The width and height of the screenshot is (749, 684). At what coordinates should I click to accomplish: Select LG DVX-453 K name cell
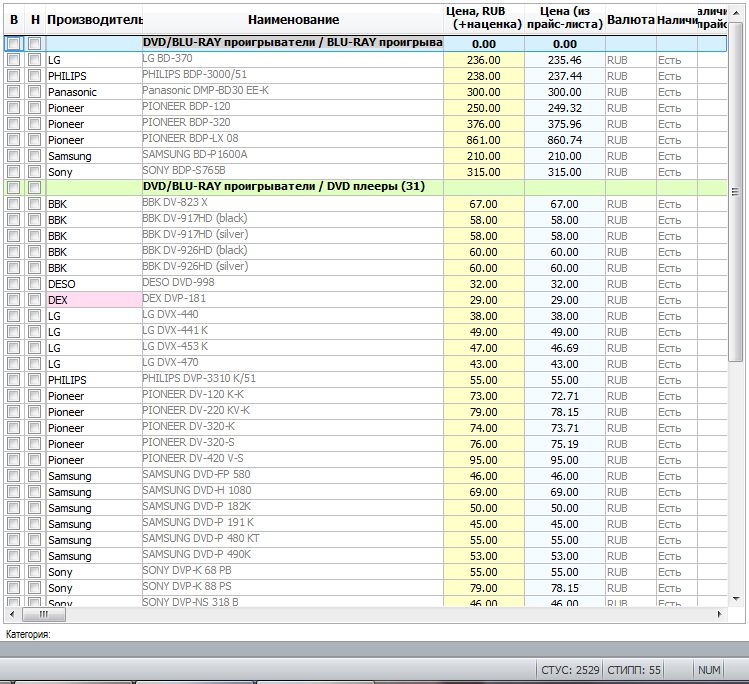(293, 348)
